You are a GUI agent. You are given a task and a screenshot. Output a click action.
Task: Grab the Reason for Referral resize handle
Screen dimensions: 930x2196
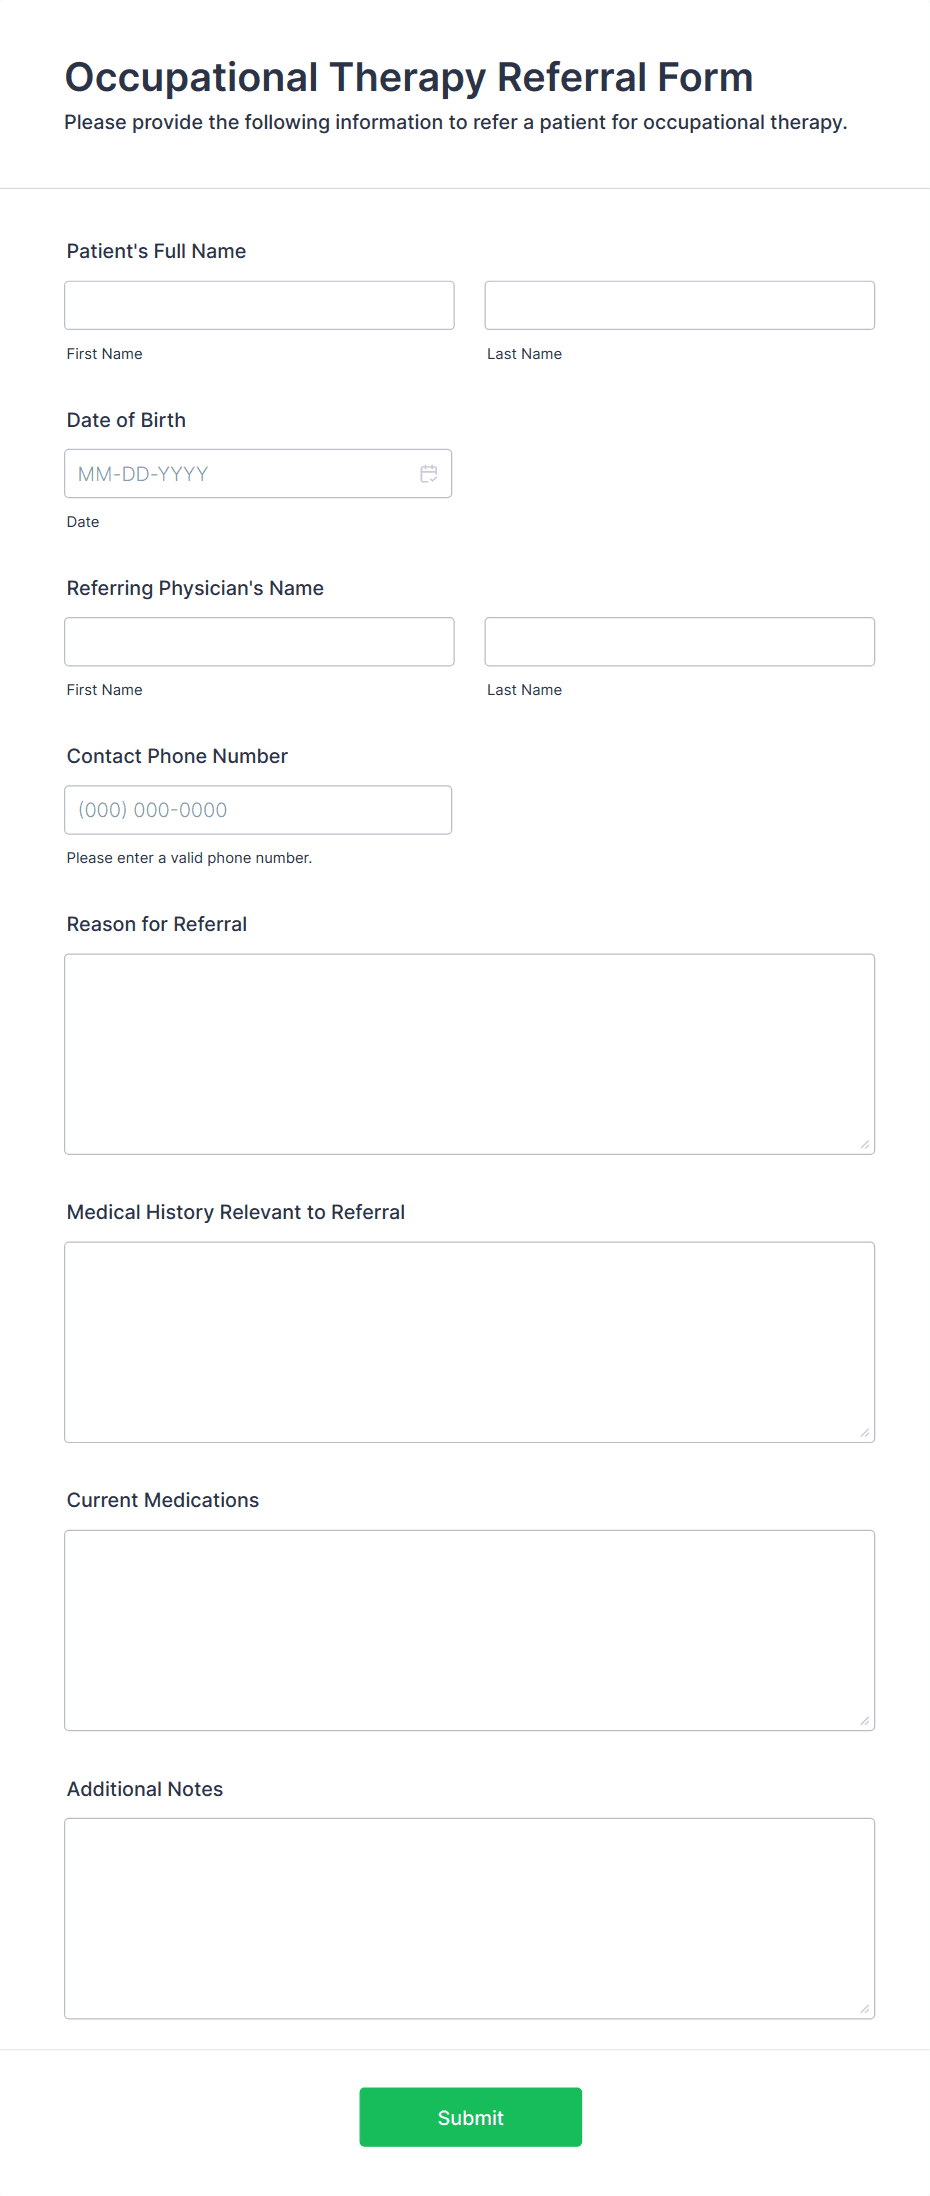click(865, 1145)
